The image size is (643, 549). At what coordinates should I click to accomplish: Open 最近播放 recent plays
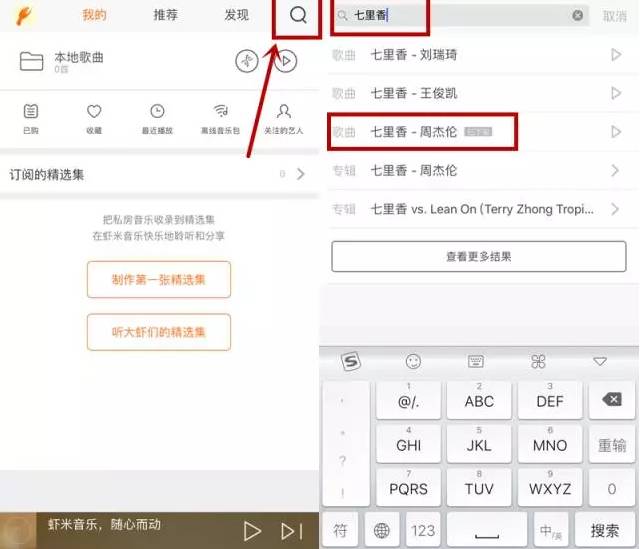157,119
